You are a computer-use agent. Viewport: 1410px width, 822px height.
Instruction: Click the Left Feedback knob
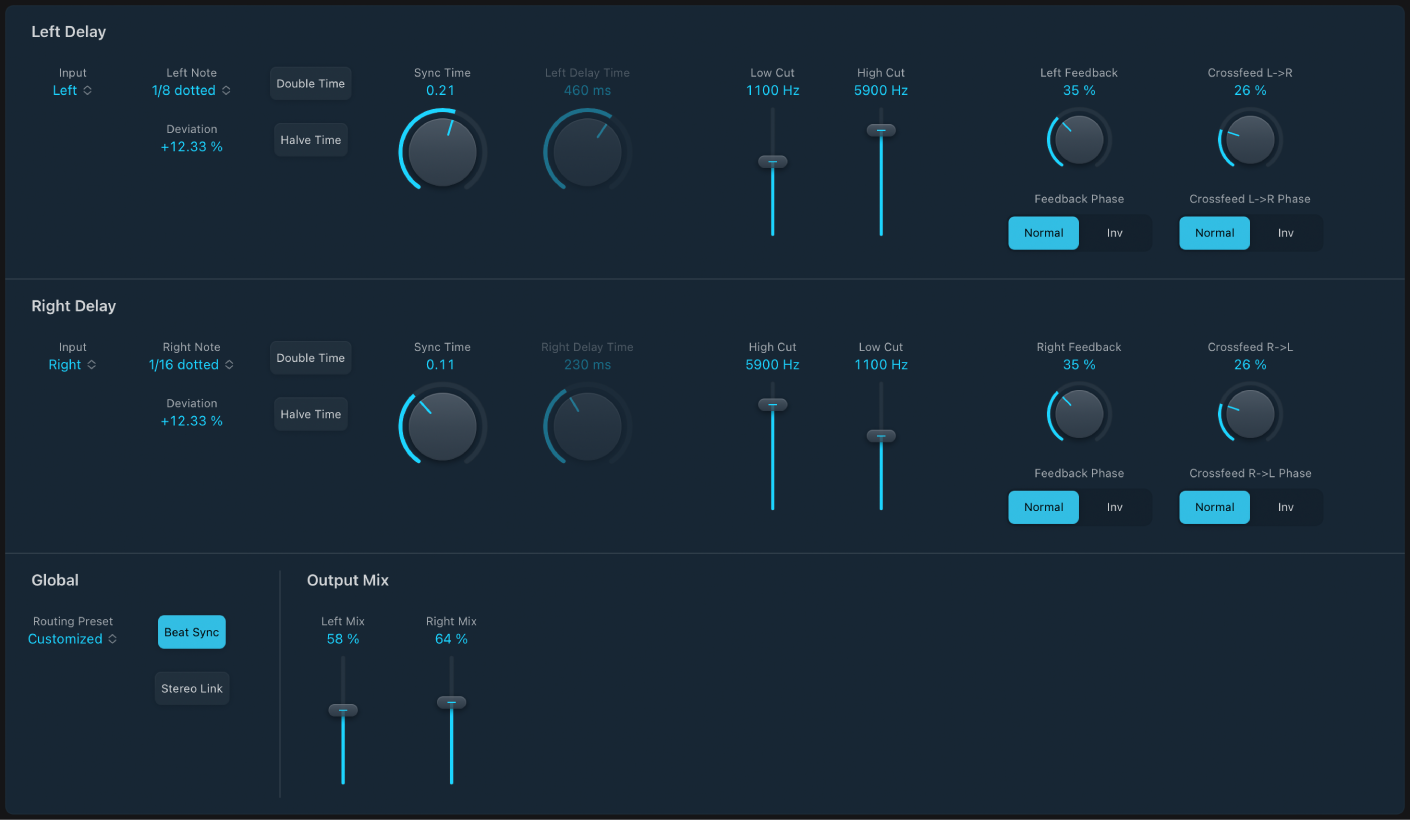(x=1078, y=139)
